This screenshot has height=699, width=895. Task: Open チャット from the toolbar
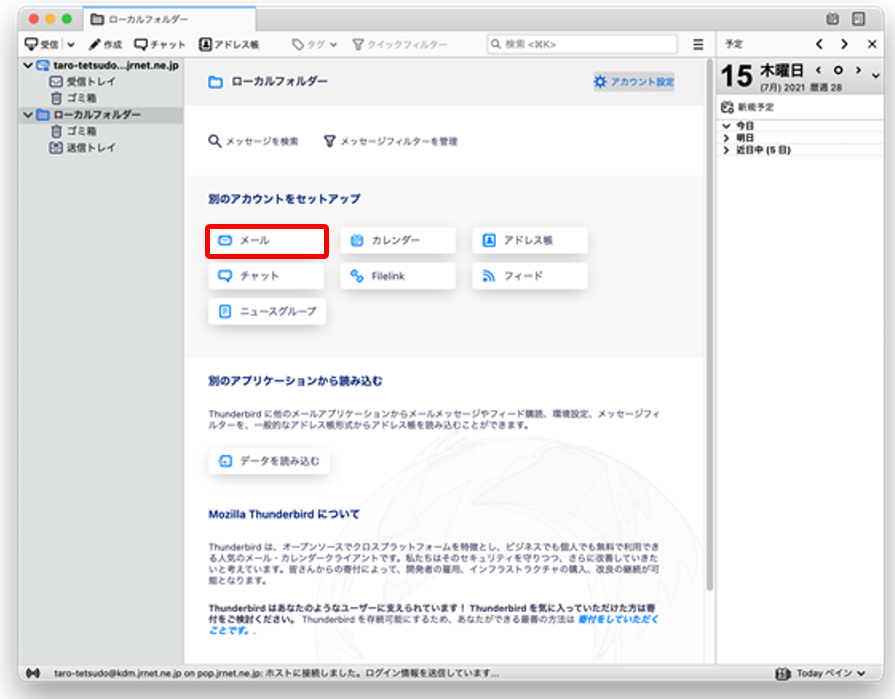click(x=160, y=44)
